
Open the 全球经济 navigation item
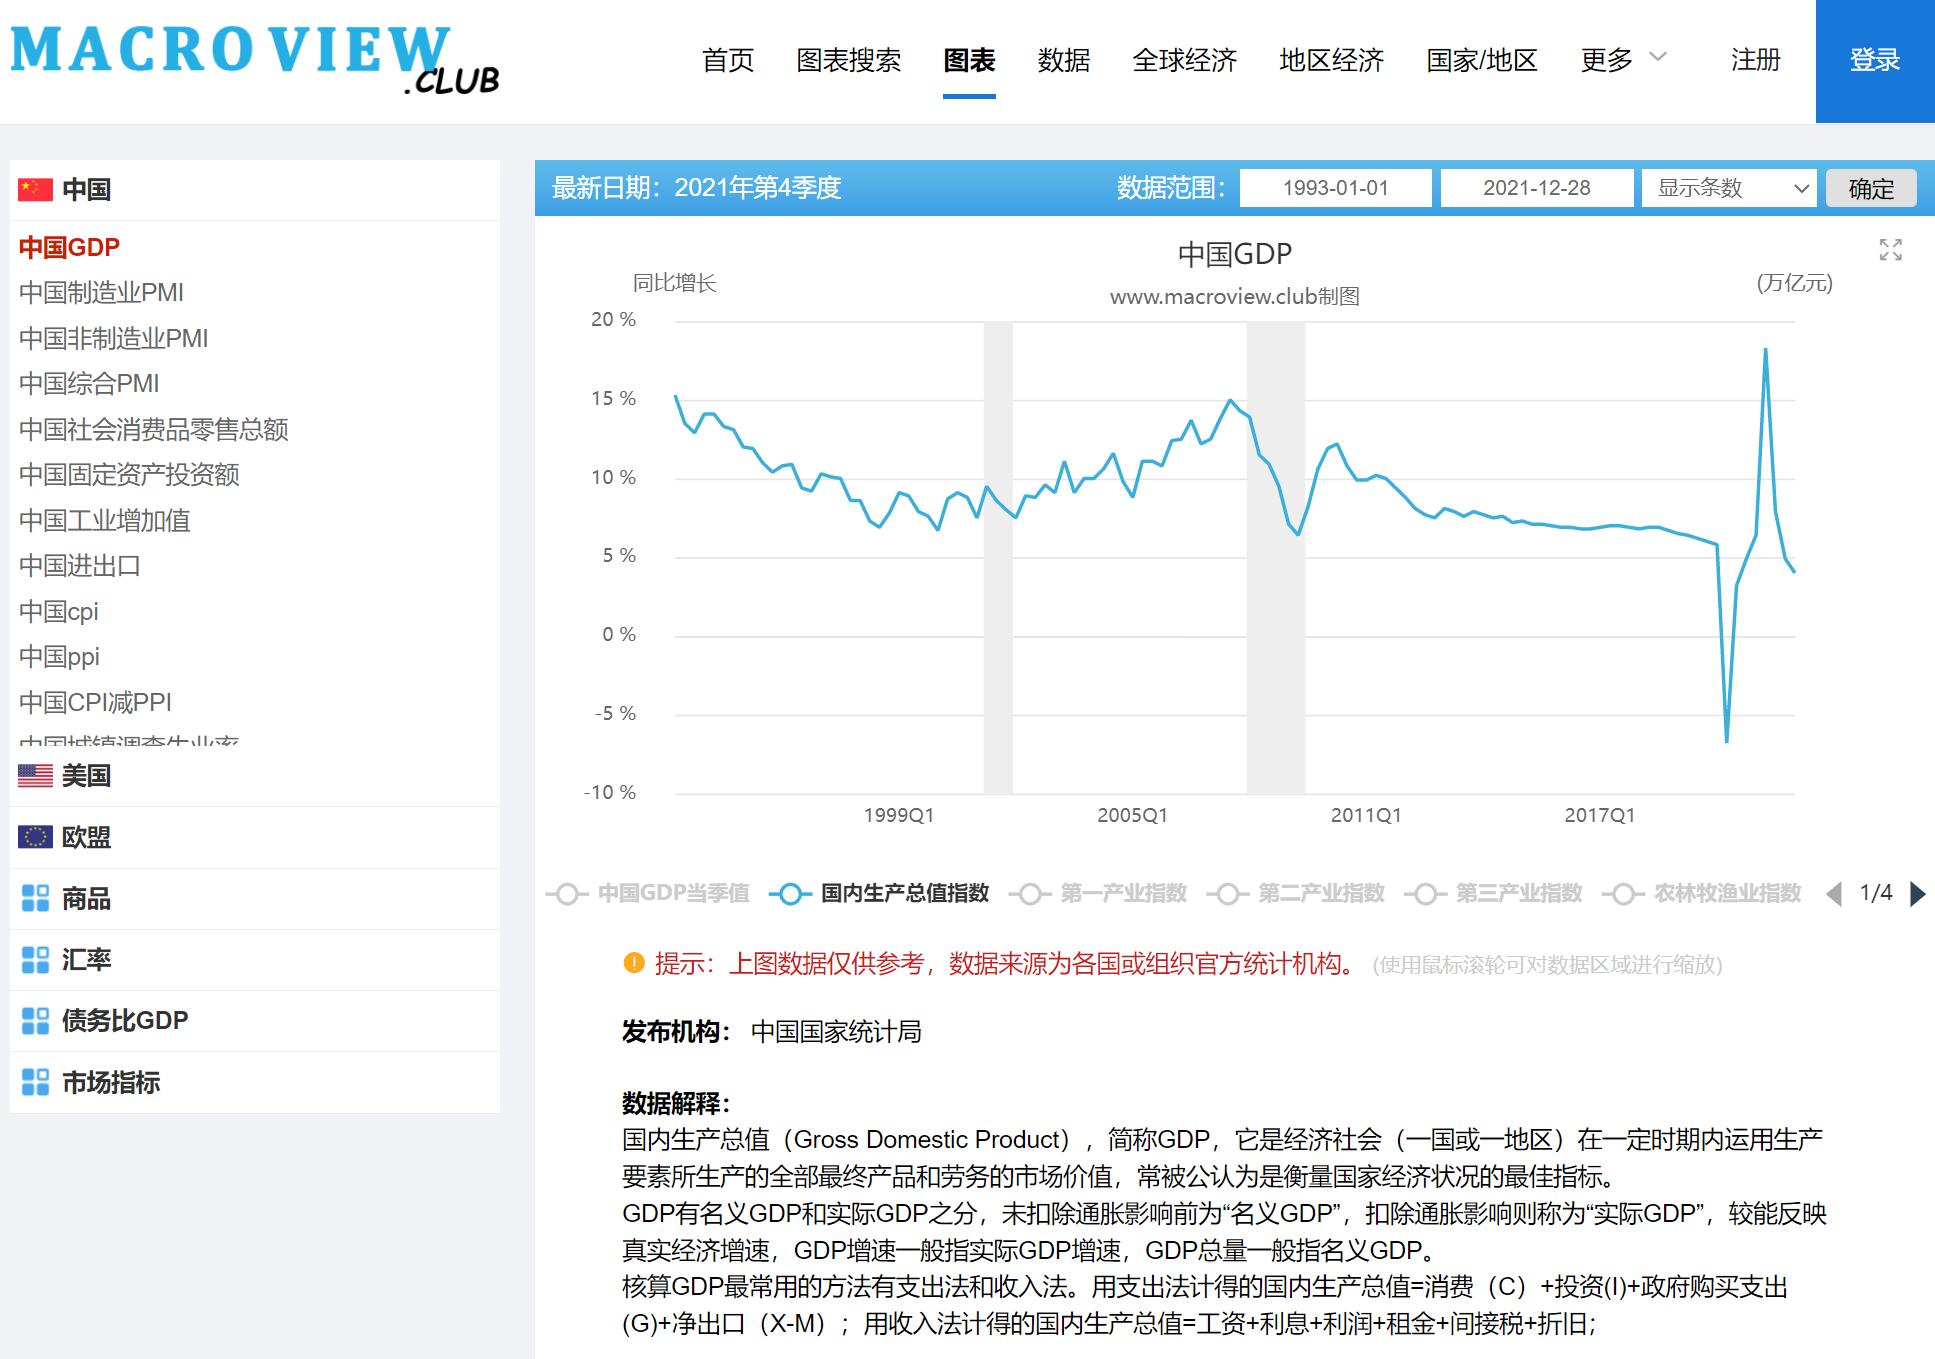click(x=1184, y=60)
